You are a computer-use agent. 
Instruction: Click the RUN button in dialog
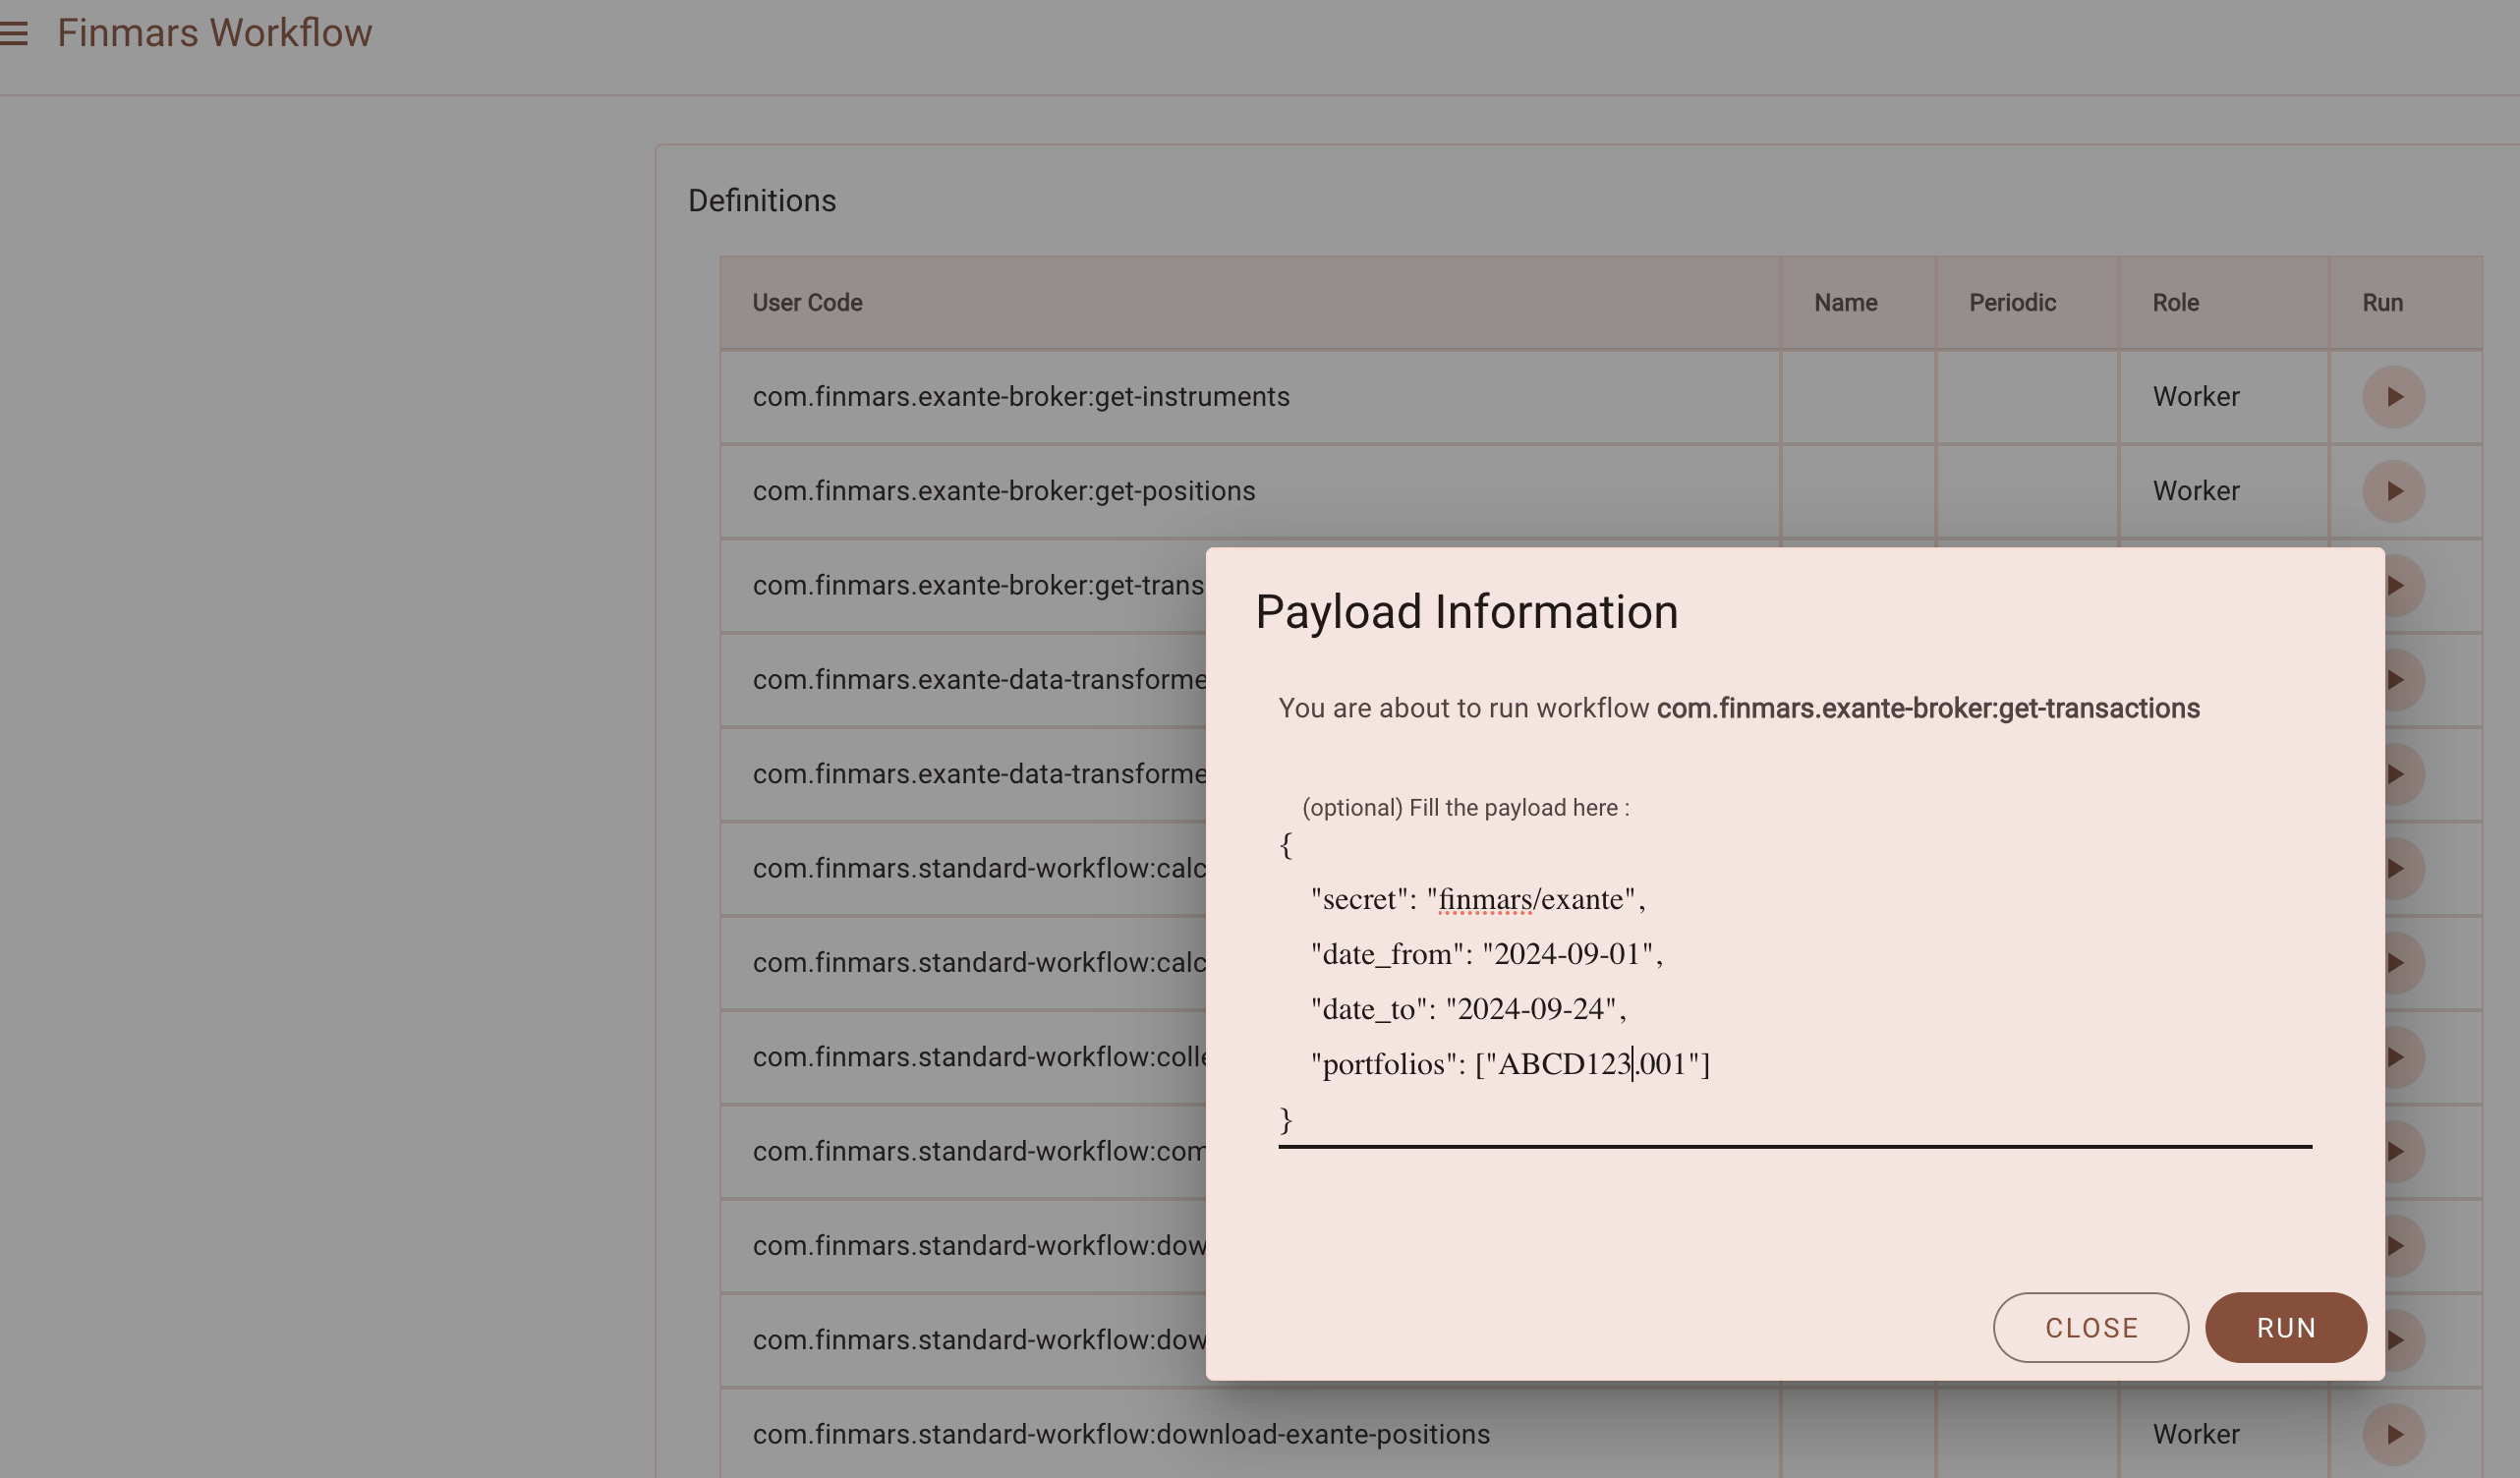pos(2285,1327)
